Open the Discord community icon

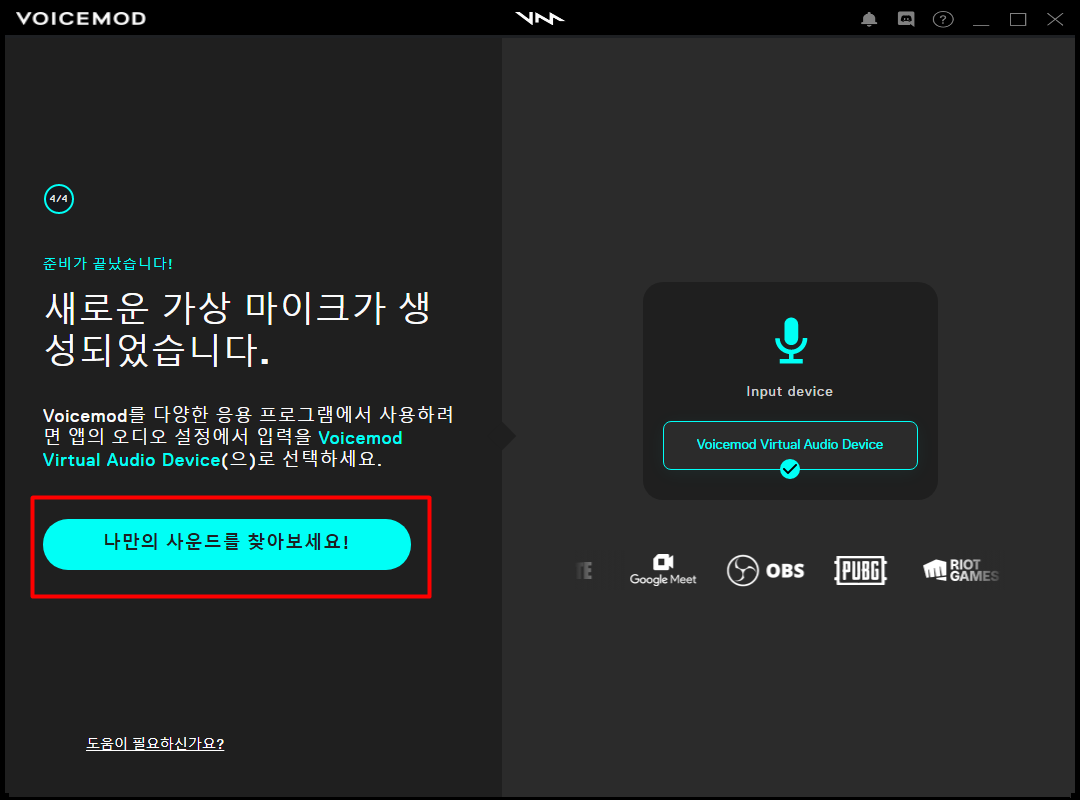click(x=906, y=19)
